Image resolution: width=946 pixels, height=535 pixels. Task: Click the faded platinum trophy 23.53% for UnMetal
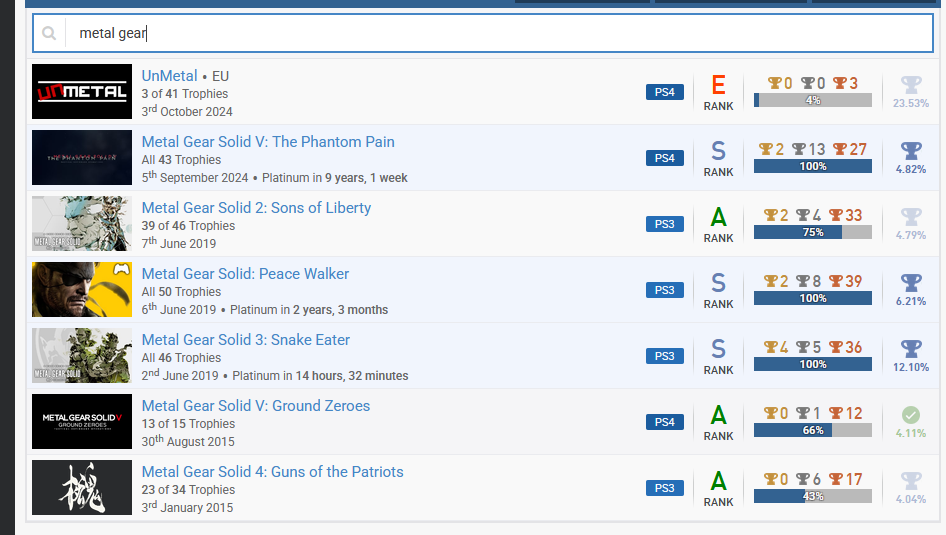point(911,85)
